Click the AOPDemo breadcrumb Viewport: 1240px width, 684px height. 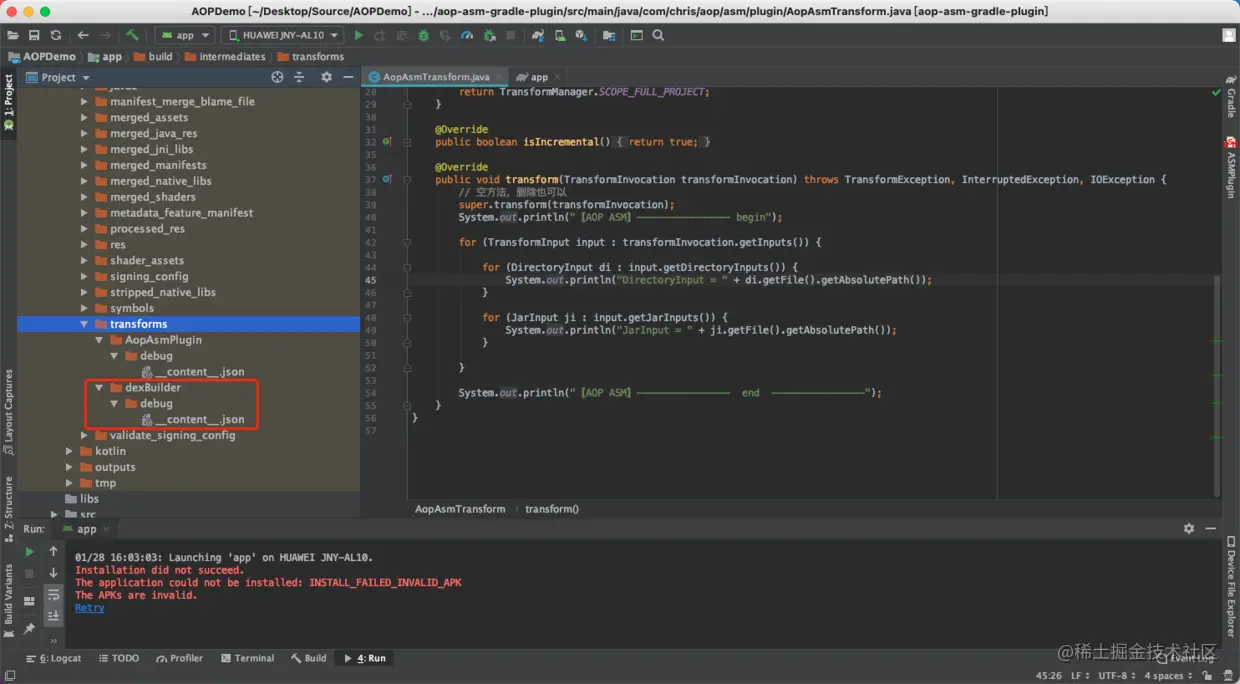(x=42, y=57)
